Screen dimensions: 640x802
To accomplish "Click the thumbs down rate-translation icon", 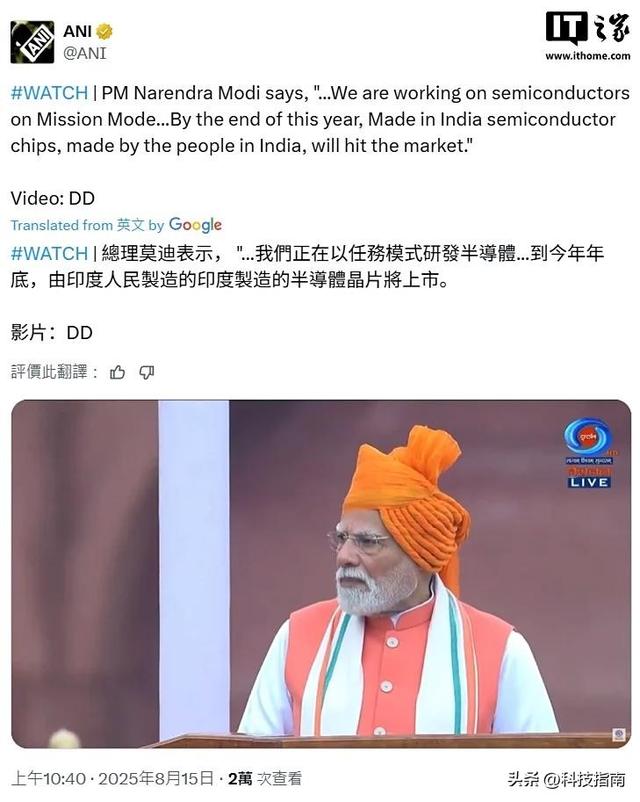I will (147, 372).
